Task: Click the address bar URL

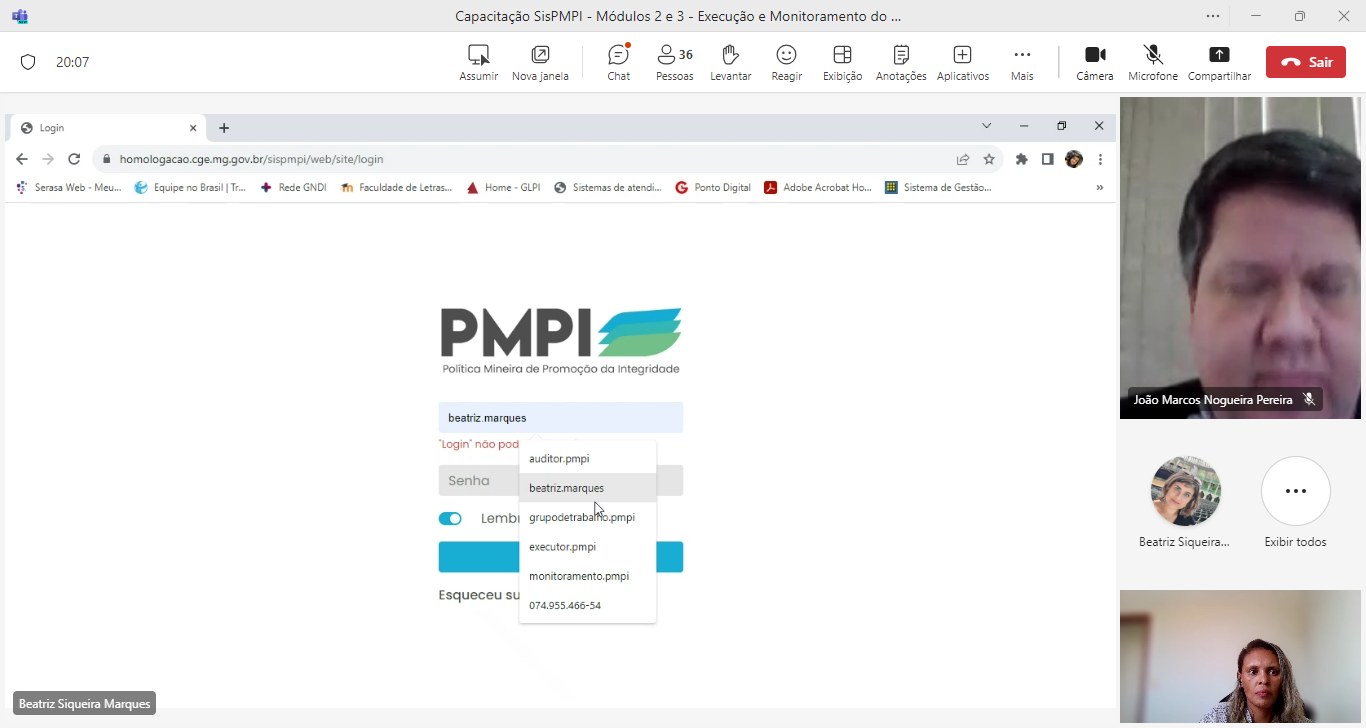Action: (x=251, y=159)
